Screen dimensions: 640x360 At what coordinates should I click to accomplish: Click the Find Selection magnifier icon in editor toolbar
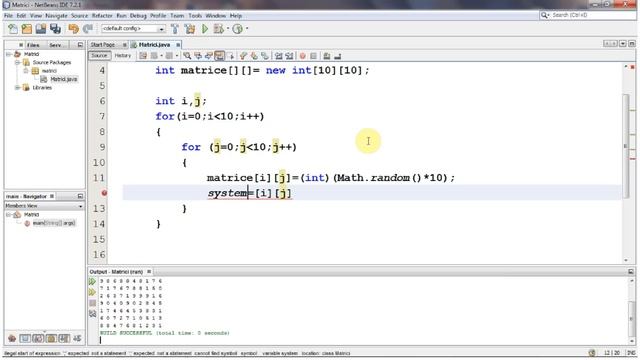click(x=187, y=56)
